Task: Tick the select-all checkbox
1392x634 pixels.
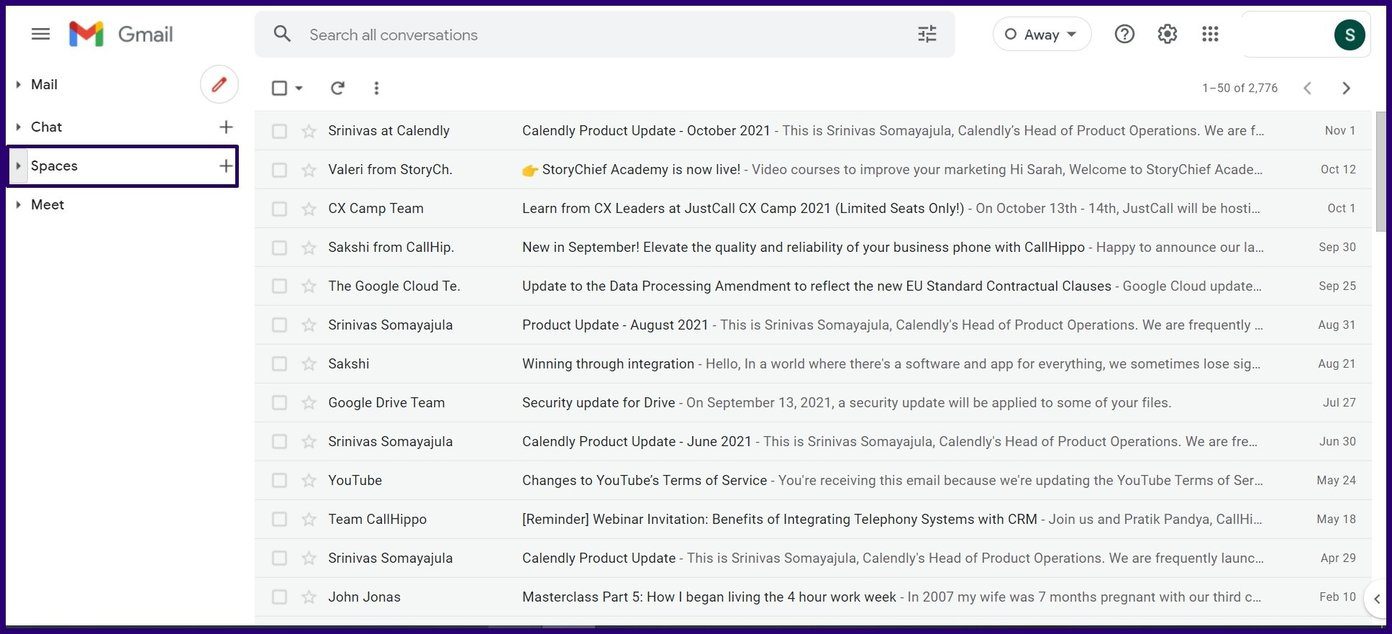Action: [279, 88]
